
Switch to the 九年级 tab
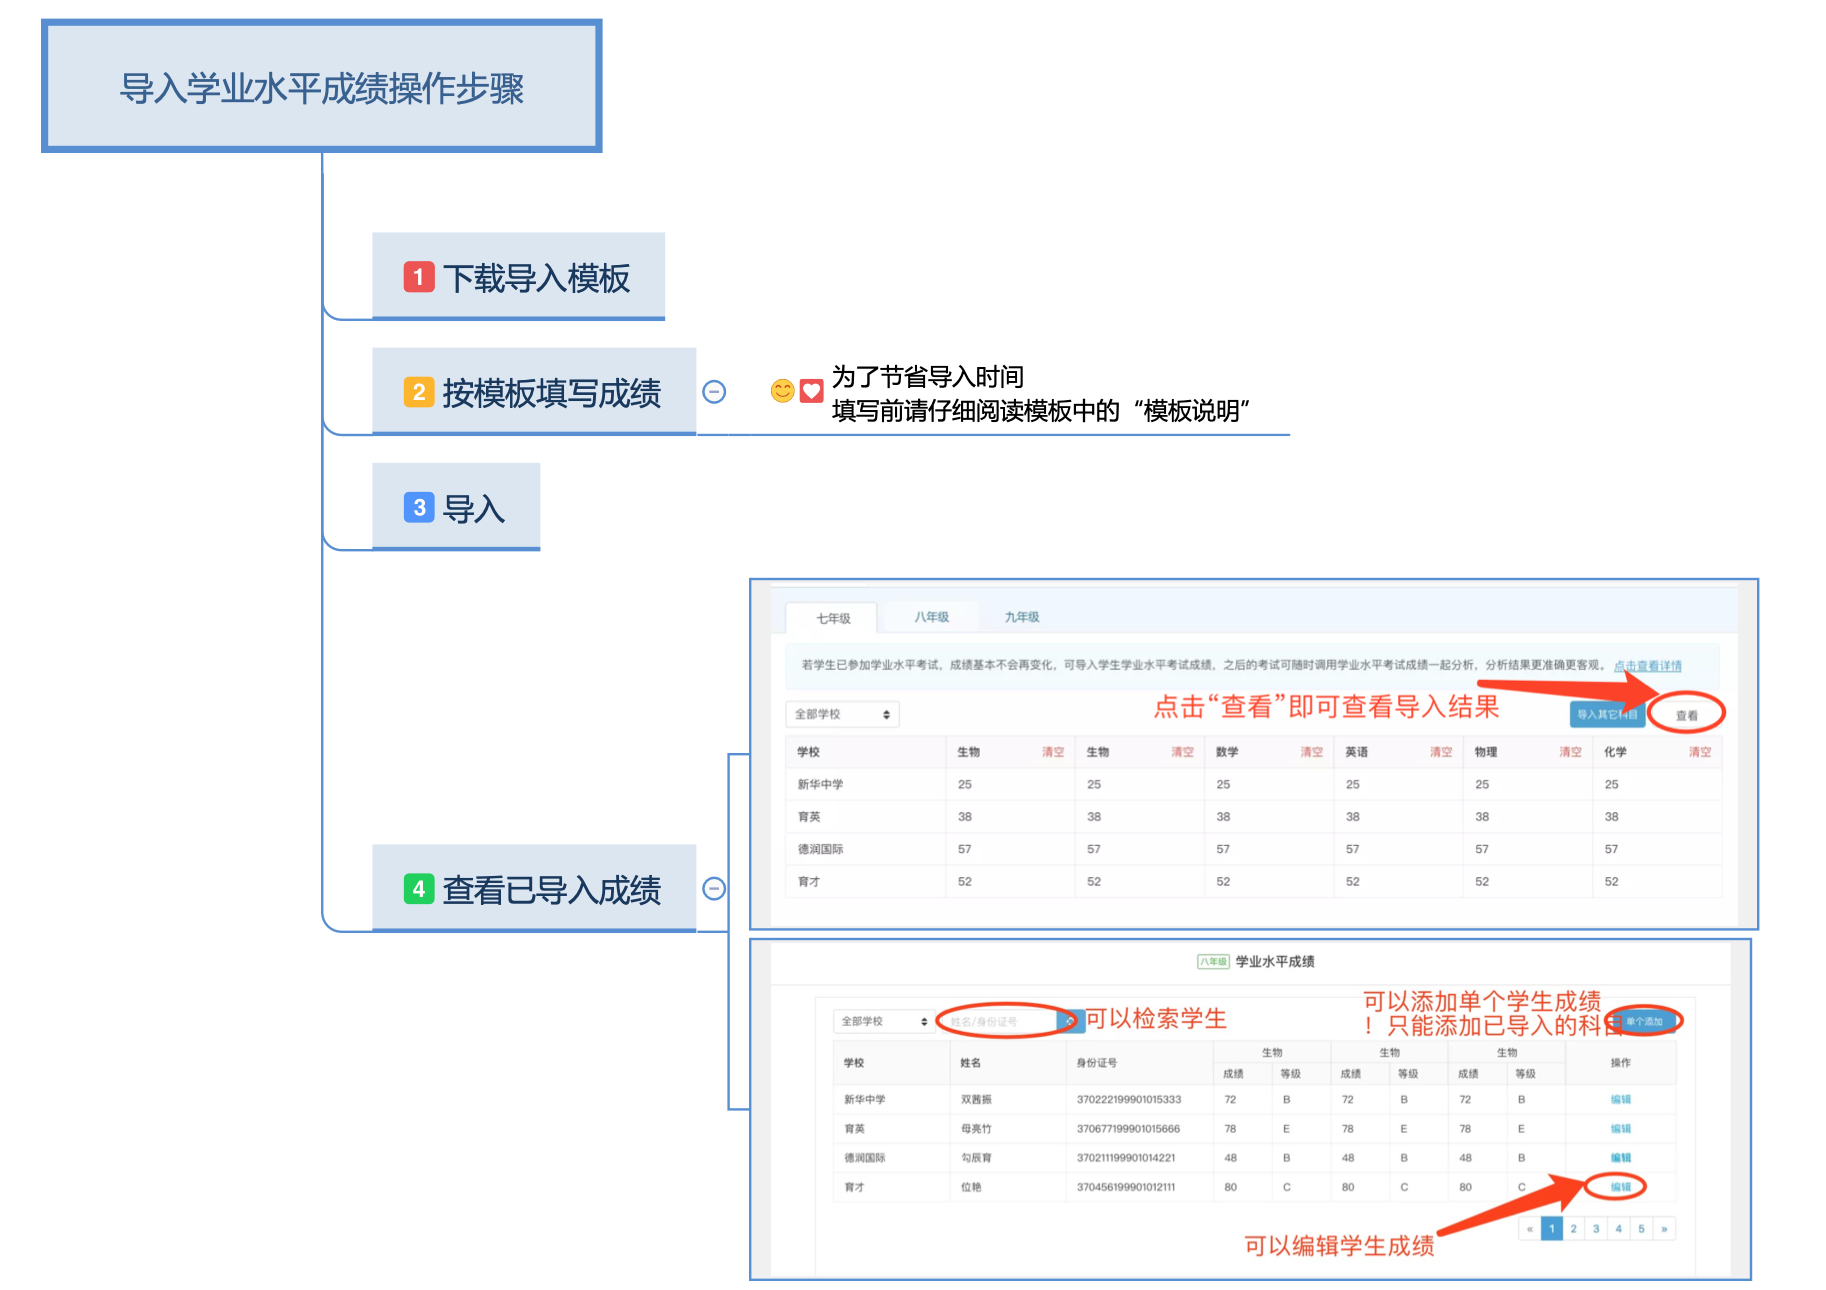pos(1021,617)
